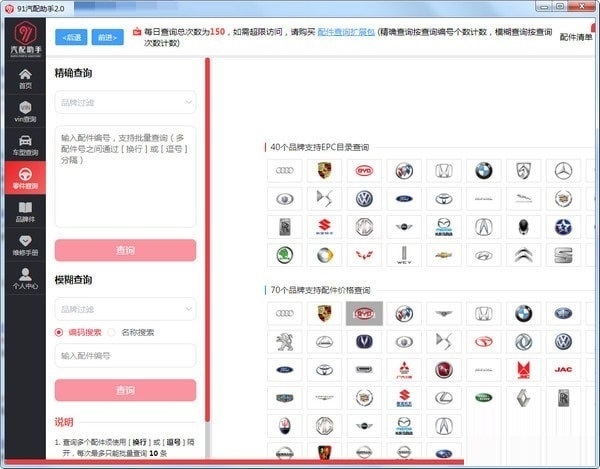The width and height of the screenshot is (600, 469).
Task: Choose the Bentley wings logo
Action: tap(444, 313)
